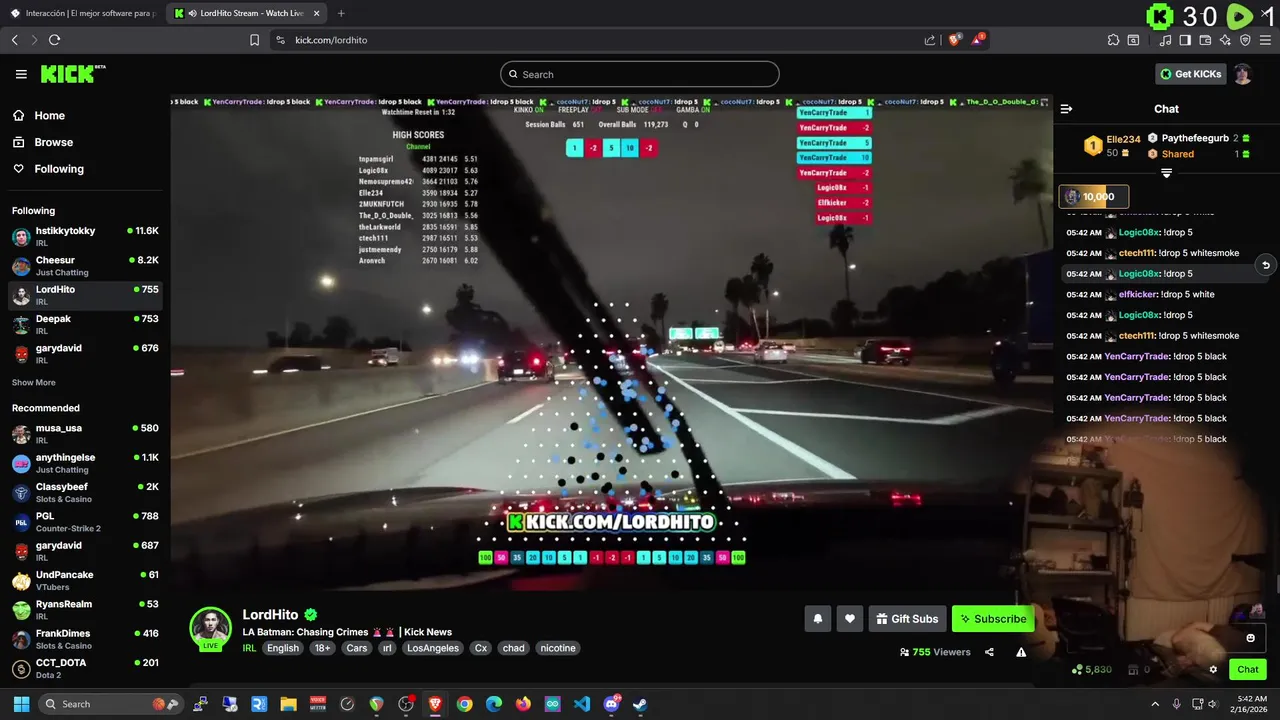Click the bookmark icon in address bar
1280x720 pixels.
coord(254,40)
